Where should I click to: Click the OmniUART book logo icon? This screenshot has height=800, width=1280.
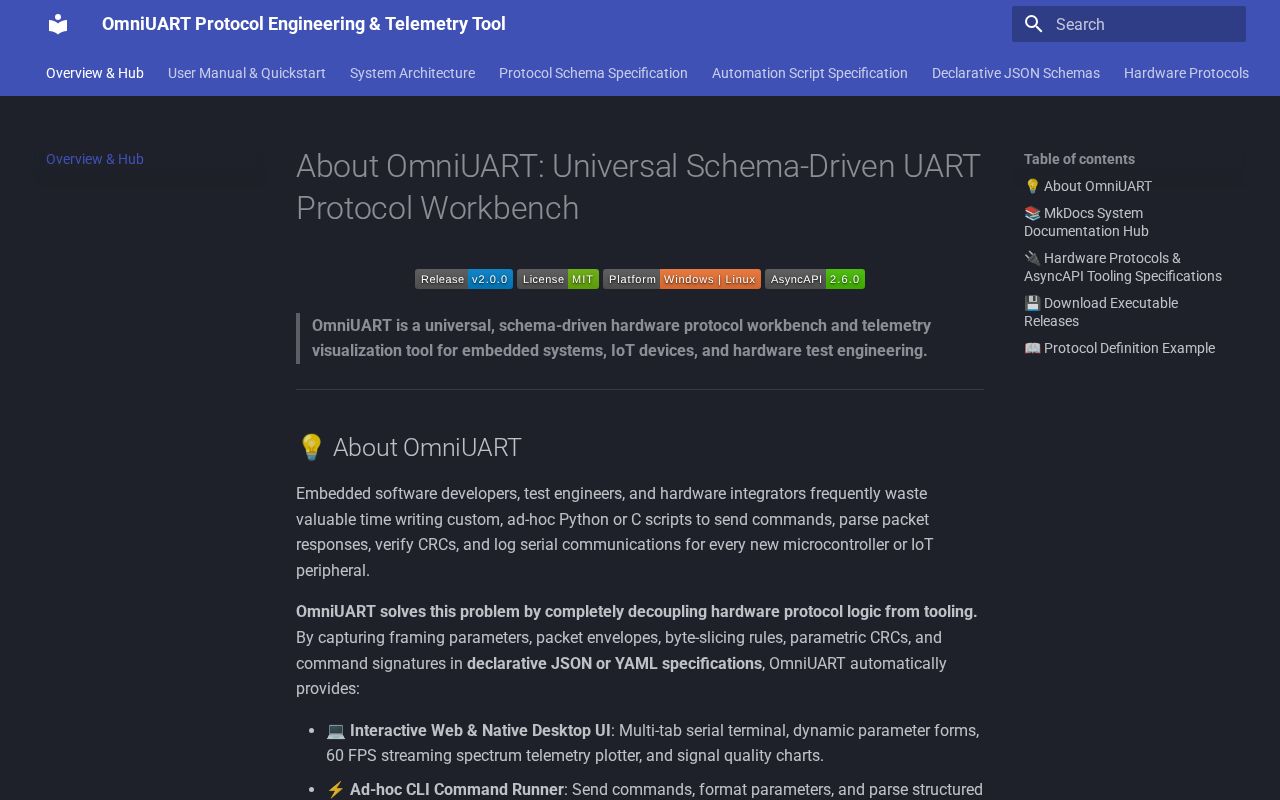pos(58,24)
